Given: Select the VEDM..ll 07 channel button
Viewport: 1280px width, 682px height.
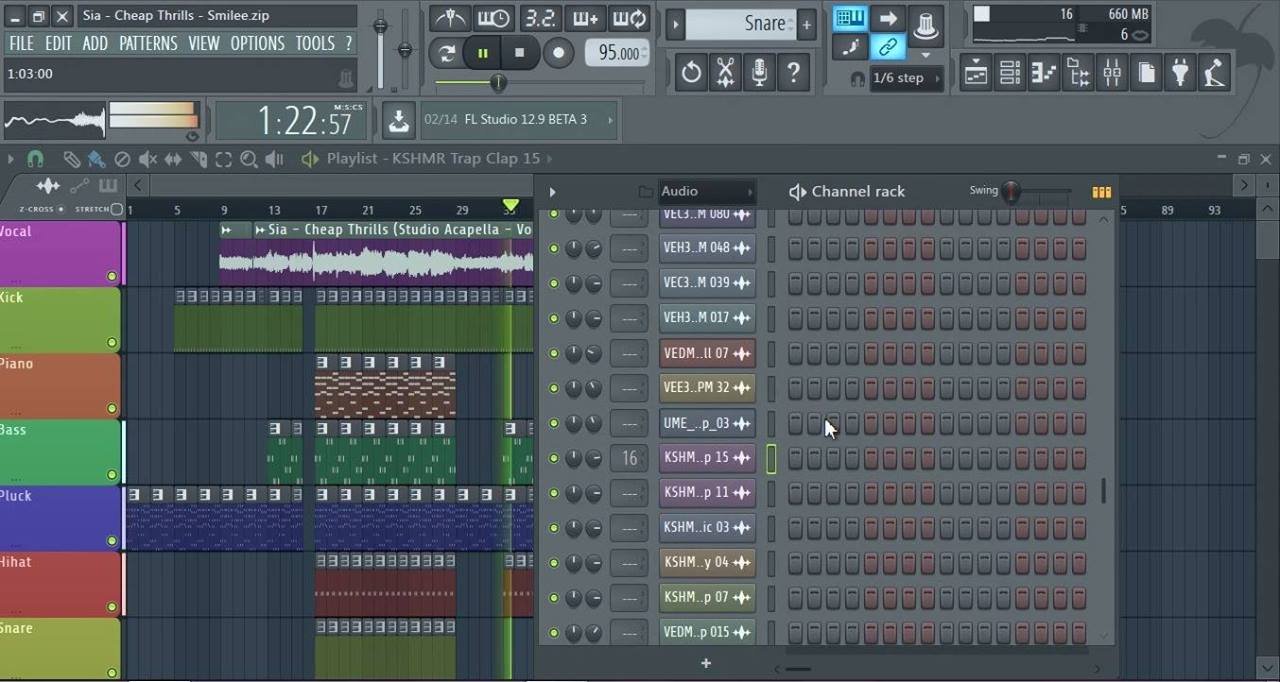Looking at the screenshot, I should click(707, 353).
